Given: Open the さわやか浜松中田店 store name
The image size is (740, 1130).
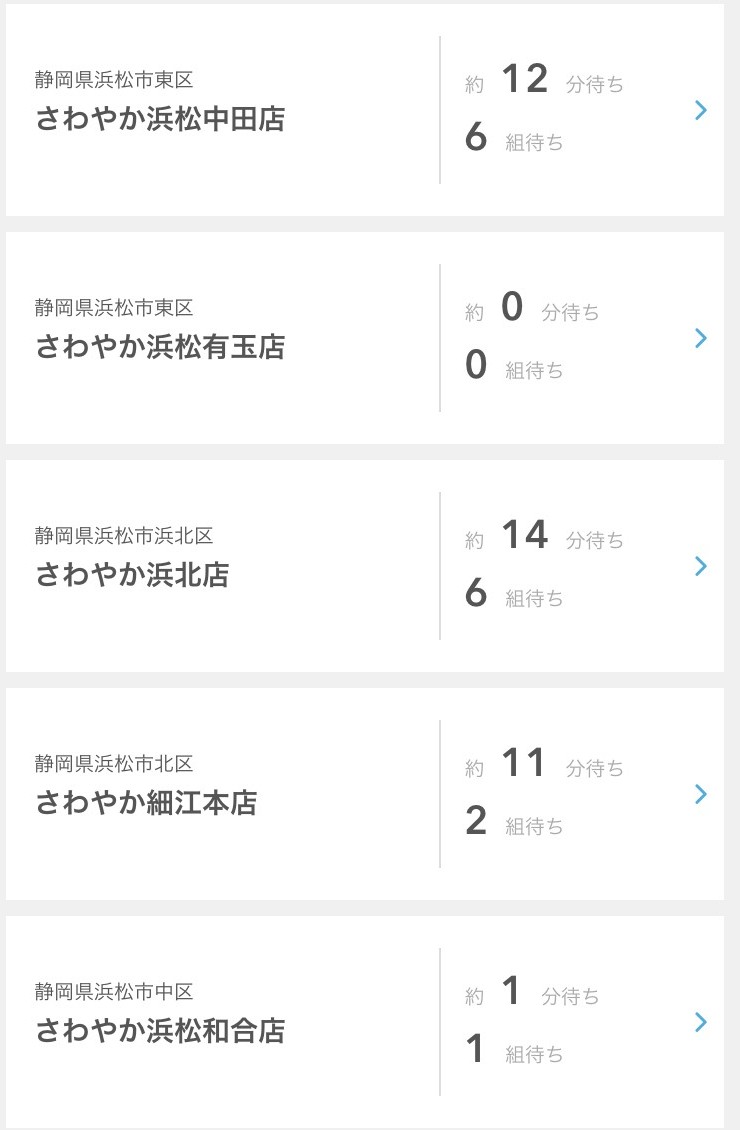Looking at the screenshot, I should tap(160, 119).
